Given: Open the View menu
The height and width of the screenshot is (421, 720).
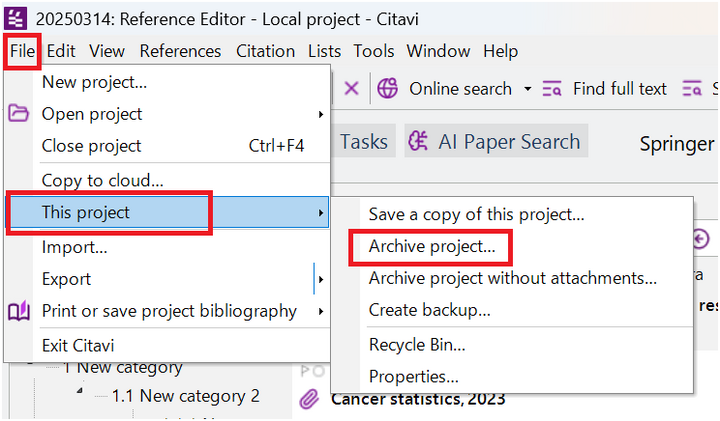Looking at the screenshot, I should [x=107, y=51].
